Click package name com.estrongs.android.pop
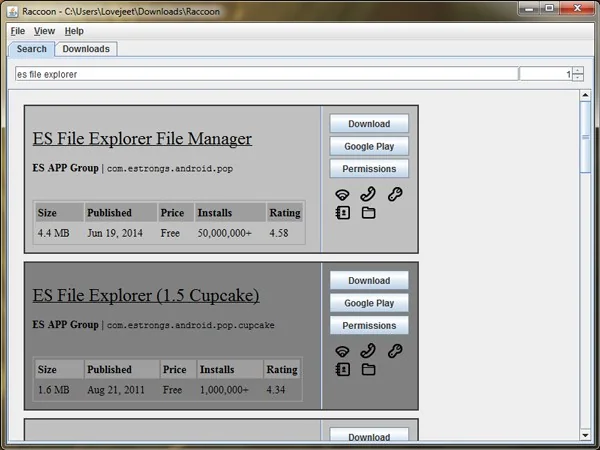Image resolution: width=600 pixels, height=450 pixels. 170,169
